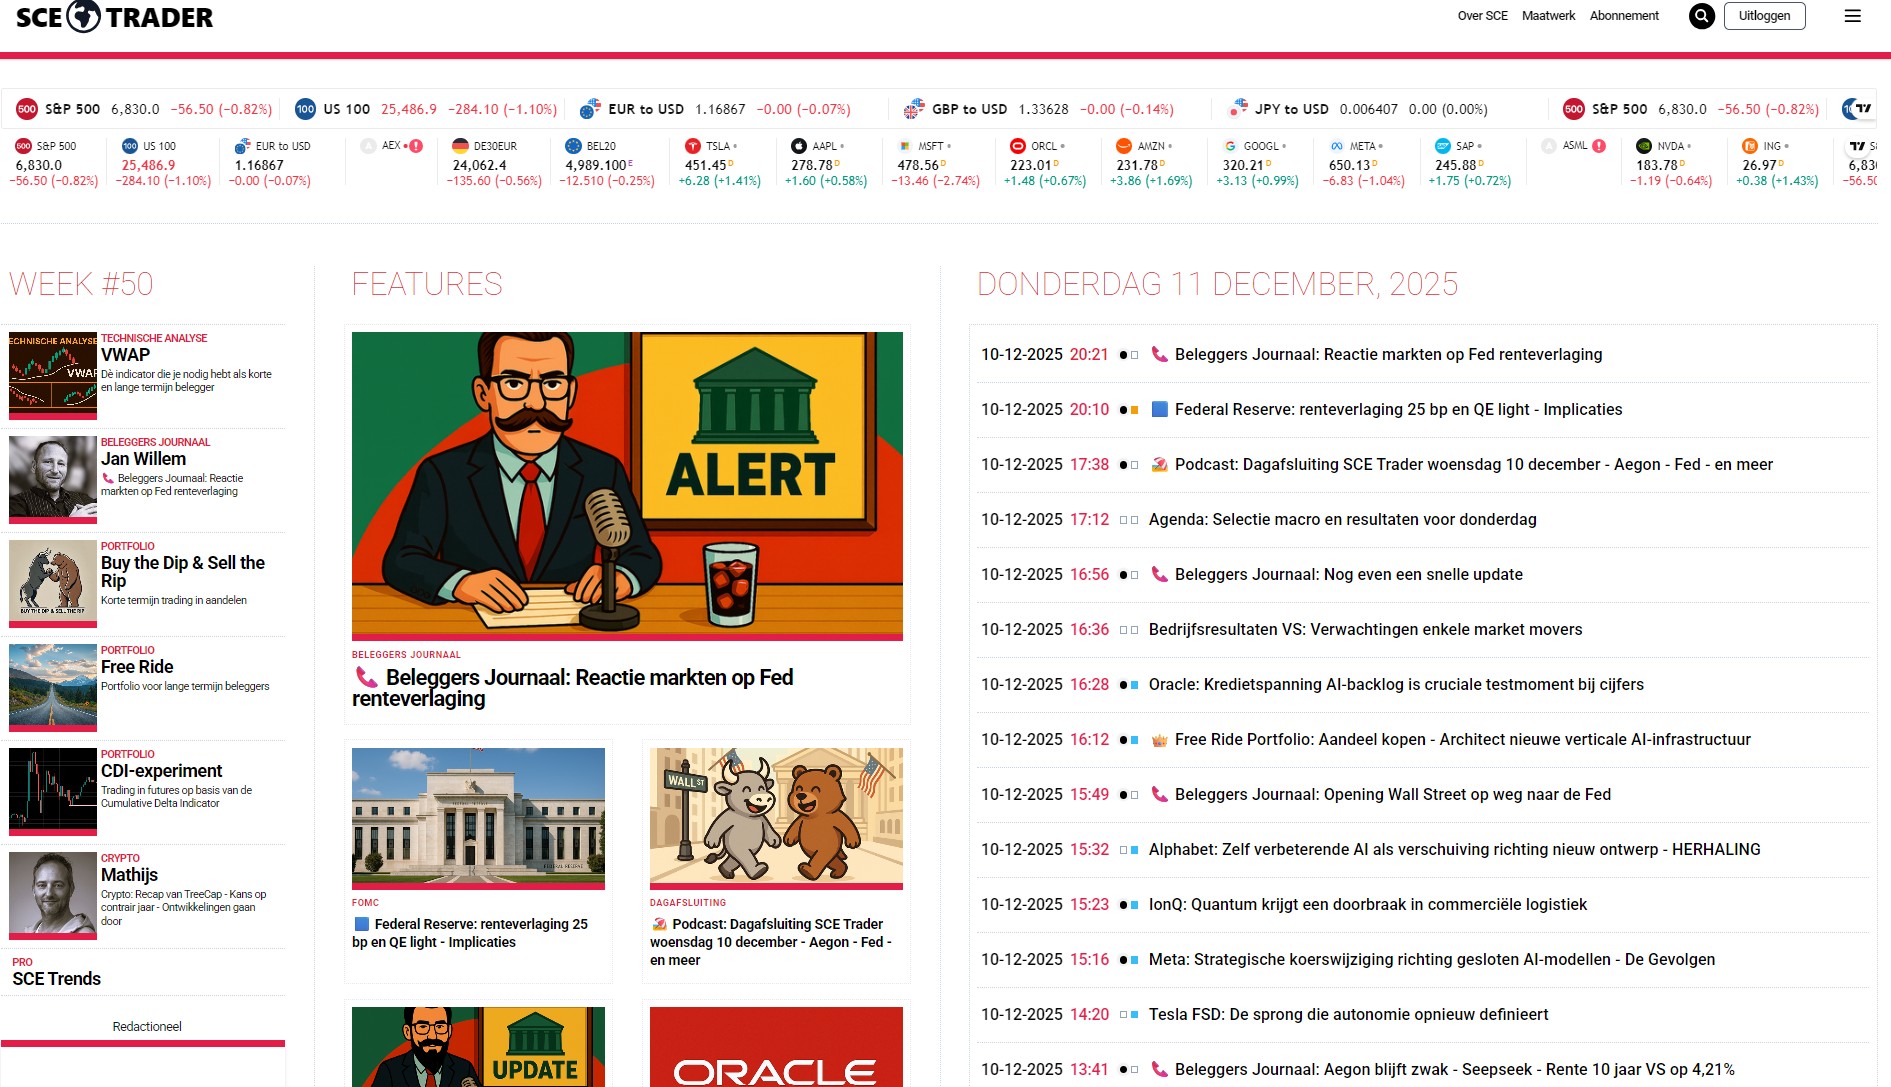Open Bedrijfsresultaten VS: Verwachtingen enkele market movers
This screenshot has height=1087, width=1891.
point(1365,629)
